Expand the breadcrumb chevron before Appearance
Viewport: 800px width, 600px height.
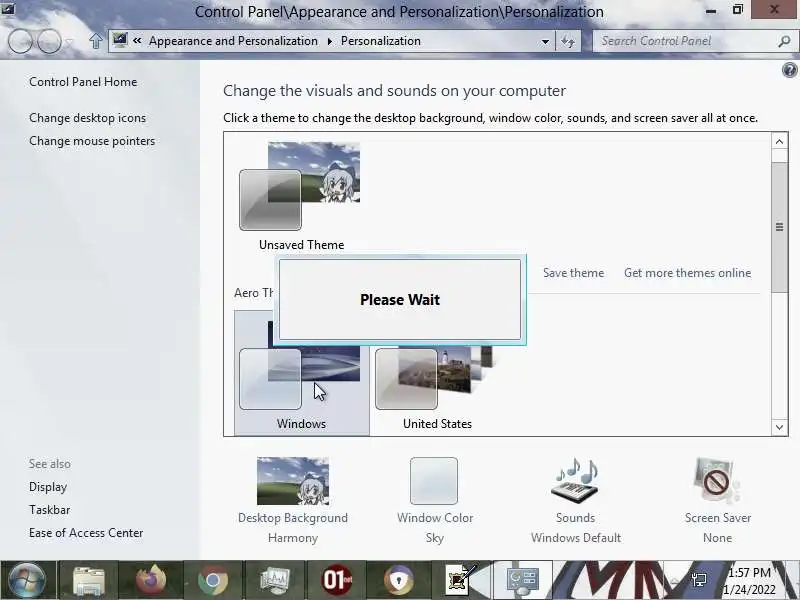tap(137, 41)
